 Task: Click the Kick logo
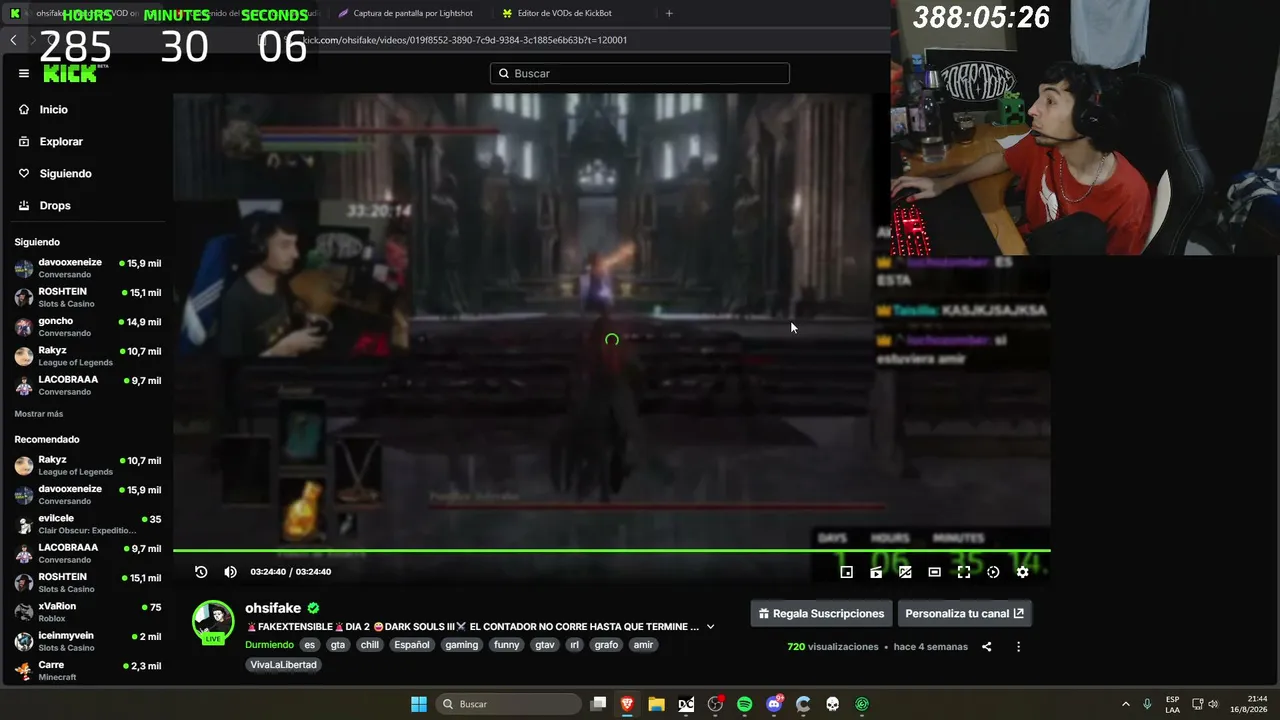coord(69,73)
